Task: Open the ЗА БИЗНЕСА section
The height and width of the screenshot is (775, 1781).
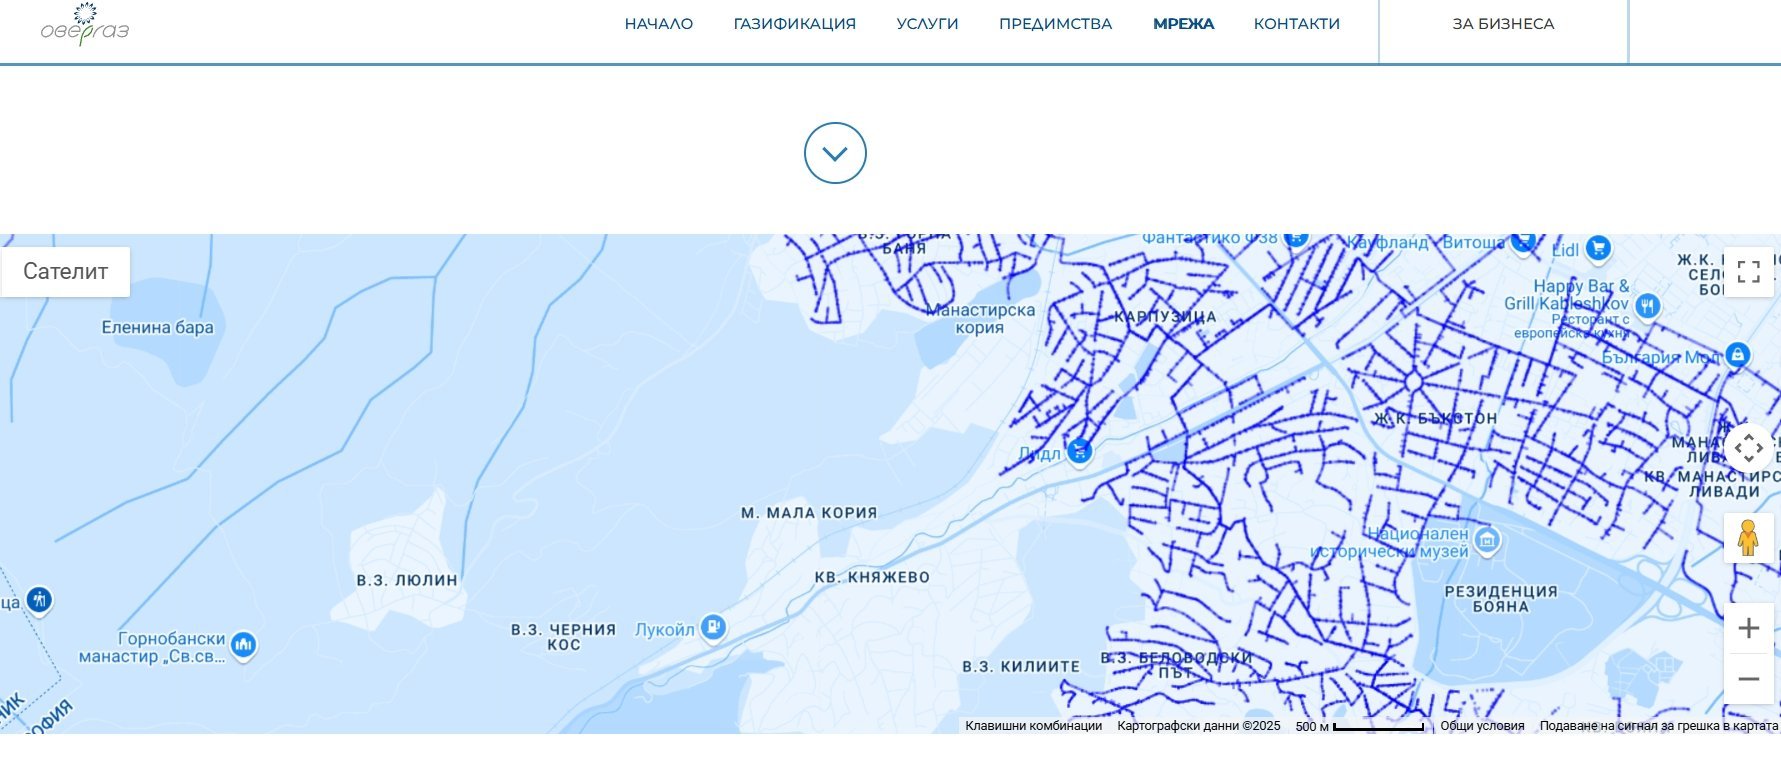Action: pos(1503,24)
